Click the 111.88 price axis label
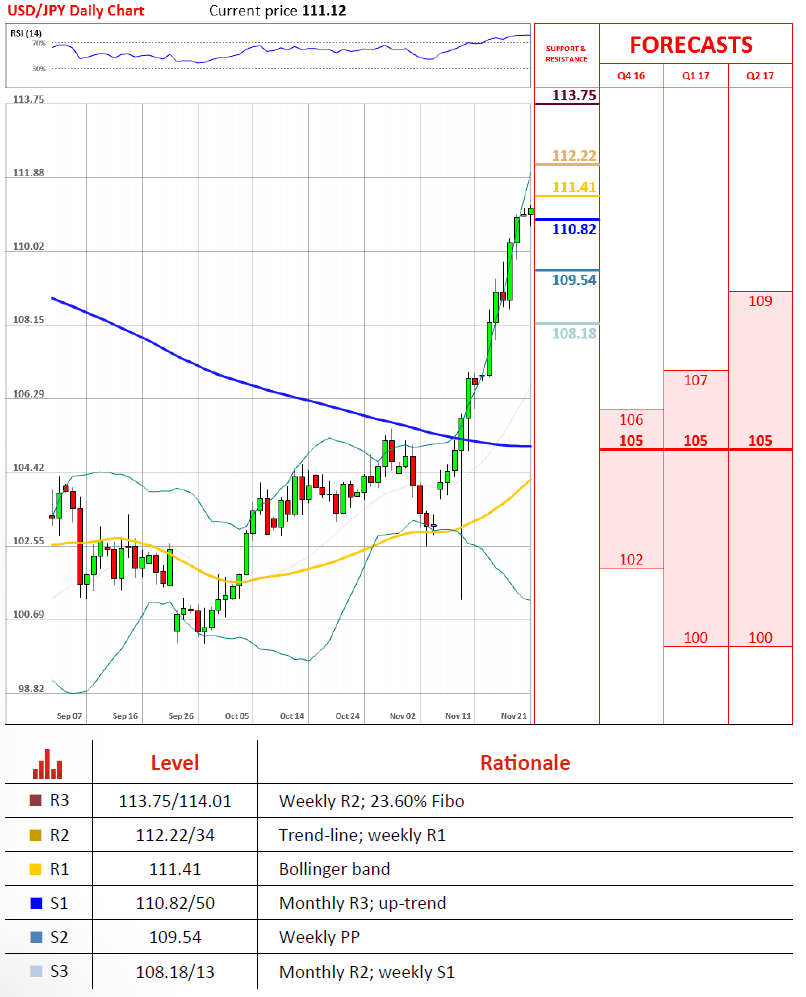806x997 pixels. 29,173
